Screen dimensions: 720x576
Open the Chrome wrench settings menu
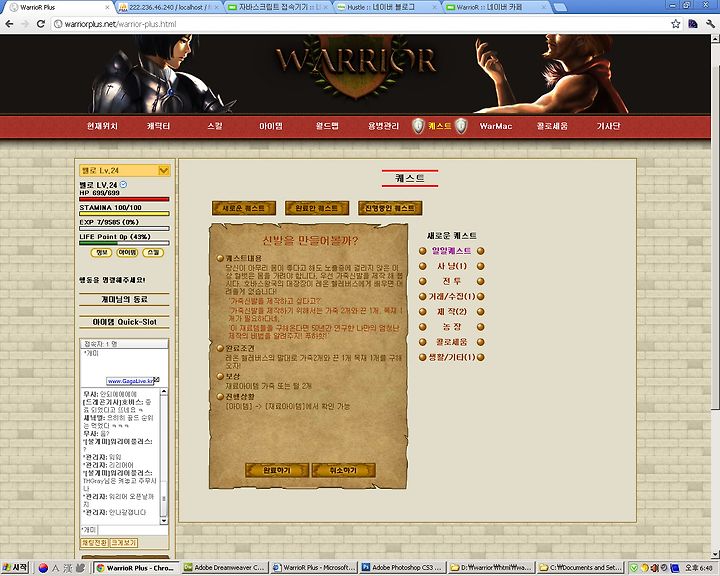[710, 24]
